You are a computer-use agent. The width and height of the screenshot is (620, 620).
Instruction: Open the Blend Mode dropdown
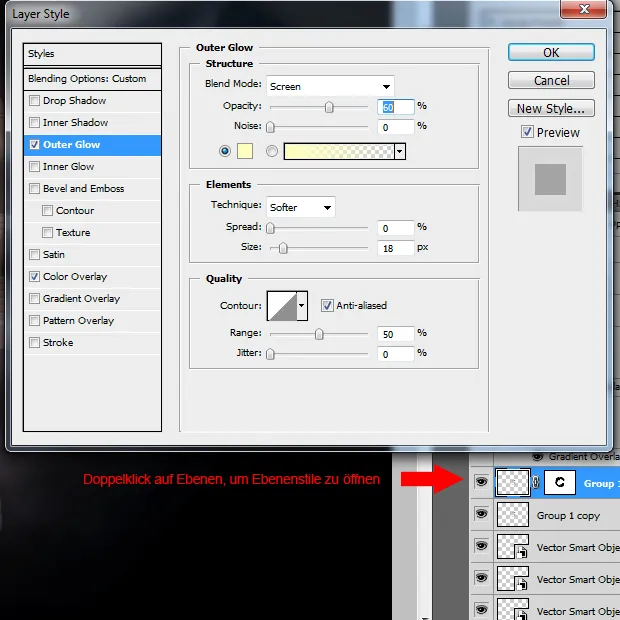pyautogui.click(x=330, y=86)
